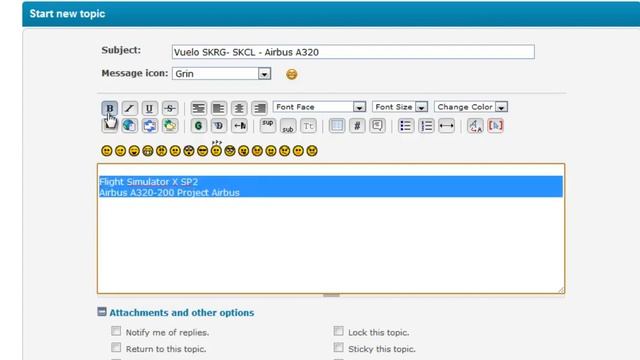Click inside the message body text area
The image size is (640, 360).
pos(331,229)
